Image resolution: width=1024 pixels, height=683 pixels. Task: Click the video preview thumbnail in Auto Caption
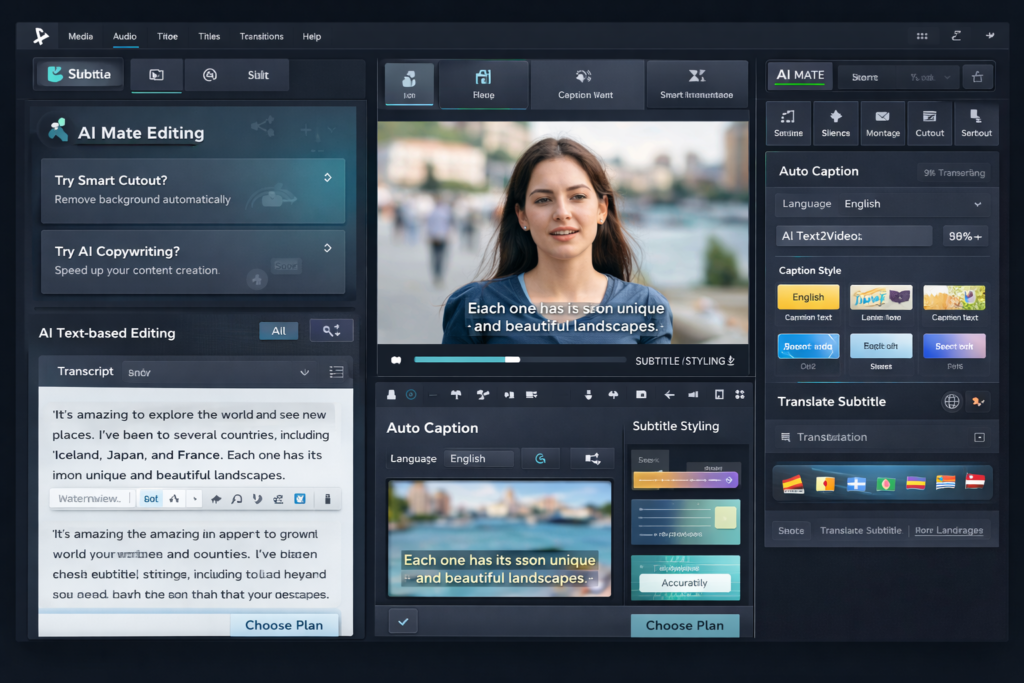point(498,537)
